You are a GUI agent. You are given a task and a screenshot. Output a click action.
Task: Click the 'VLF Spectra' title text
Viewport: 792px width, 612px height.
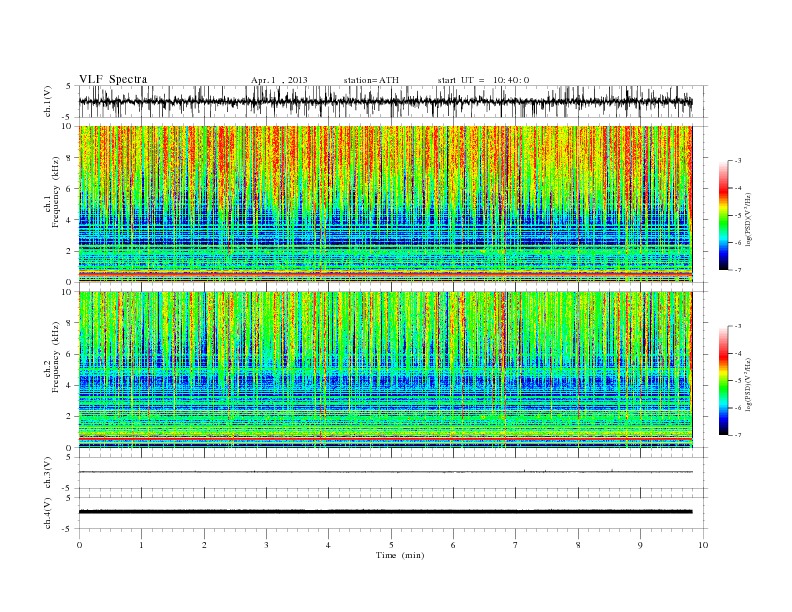pos(113,79)
